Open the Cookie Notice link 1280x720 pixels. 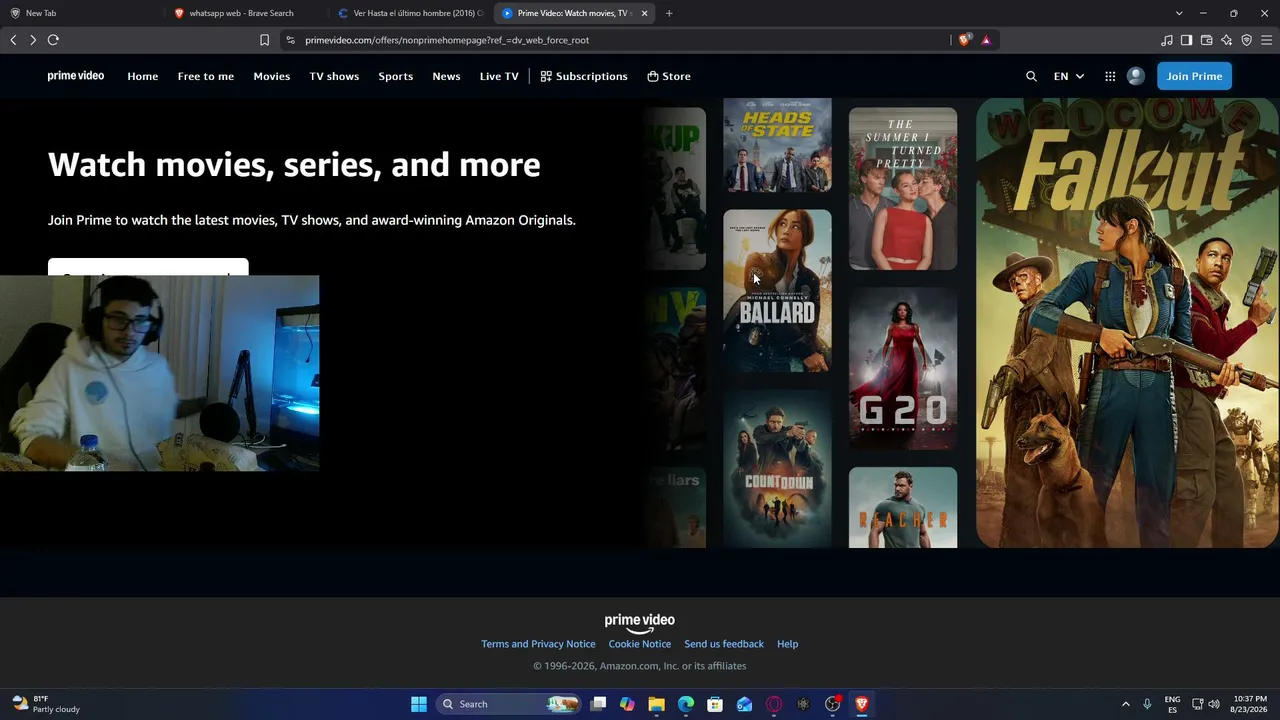coord(640,644)
